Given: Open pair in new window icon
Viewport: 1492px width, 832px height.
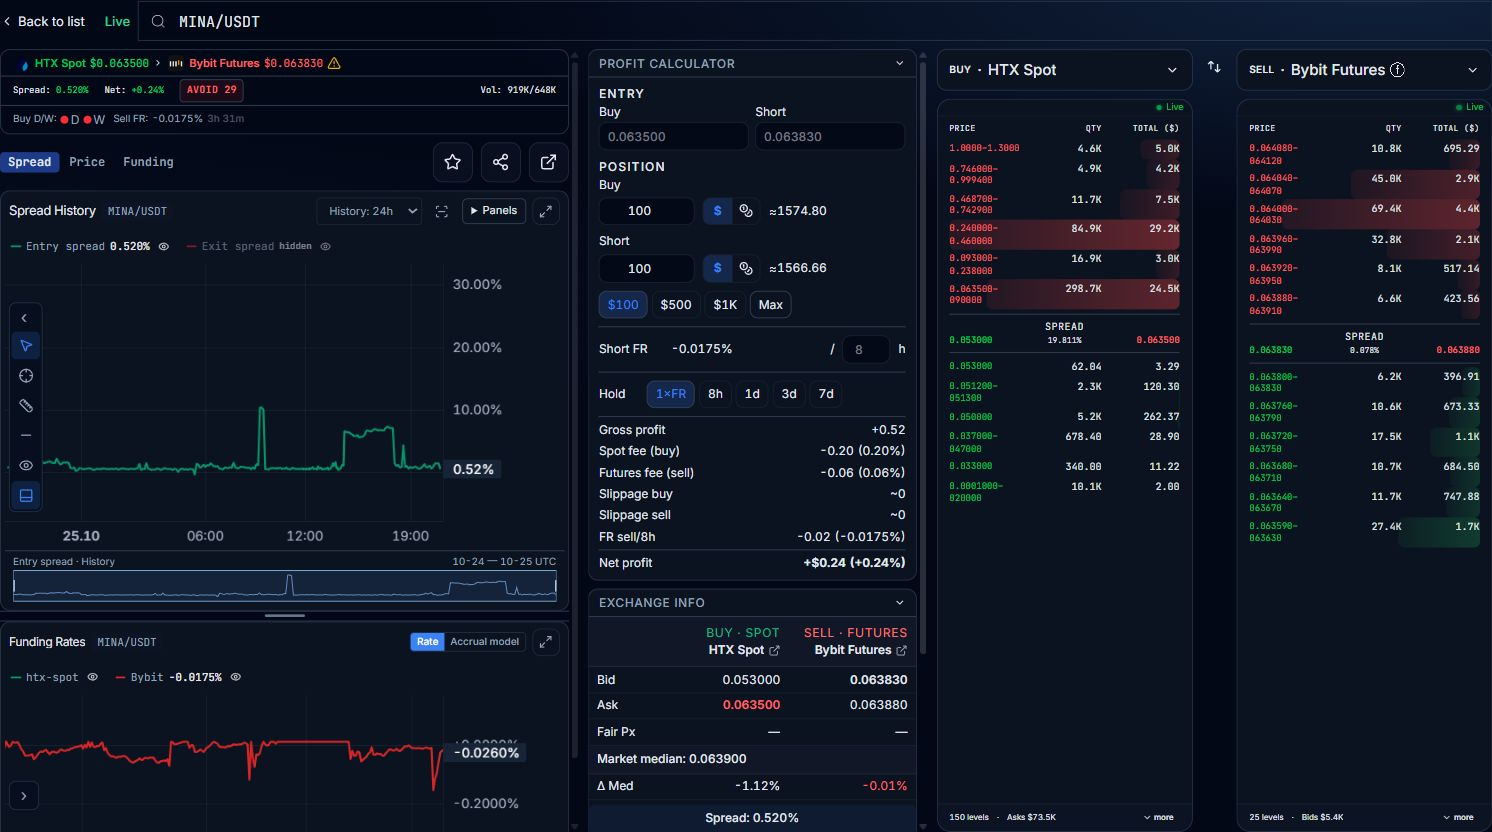Looking at the screenshot, I should (x=548, y=162).
